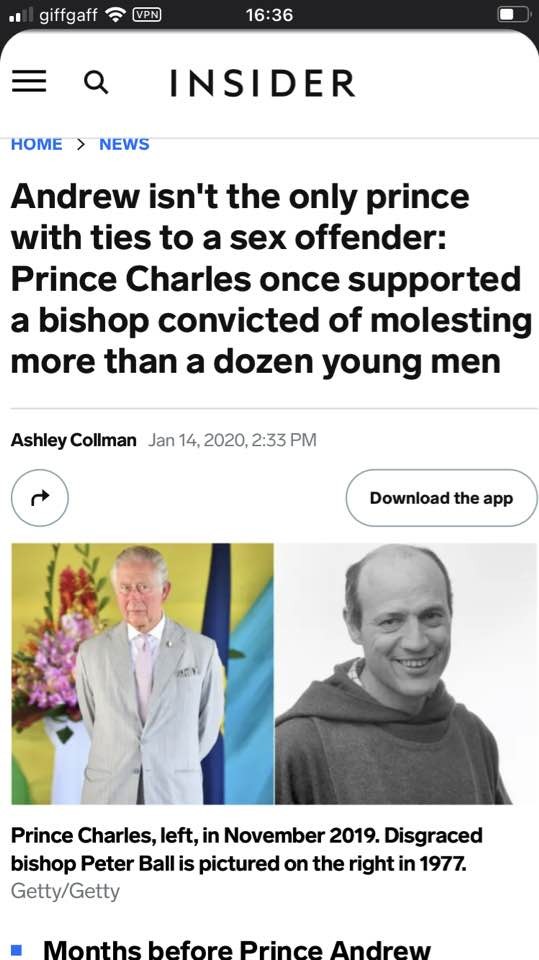Tap the 16:36 clock in status bar
The height and width of the screenshot is (960, 539).
point(270,15)
